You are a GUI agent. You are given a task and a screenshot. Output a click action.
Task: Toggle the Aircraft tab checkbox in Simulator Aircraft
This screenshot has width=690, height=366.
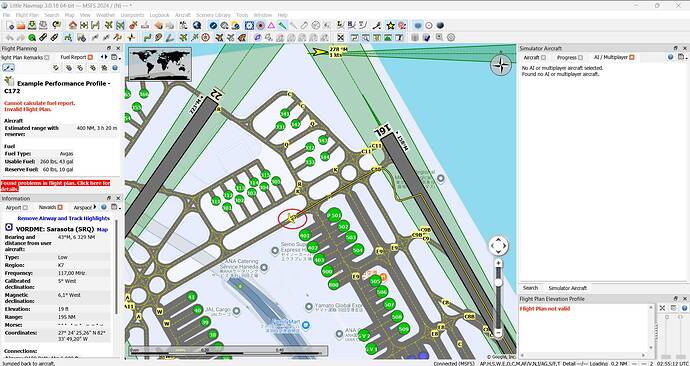point(543,57)
